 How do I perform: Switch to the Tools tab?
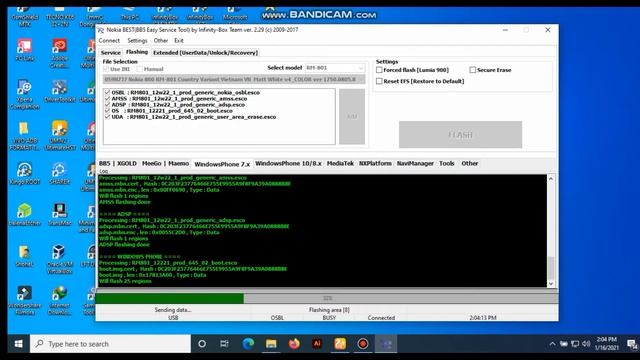click(447, 163)
